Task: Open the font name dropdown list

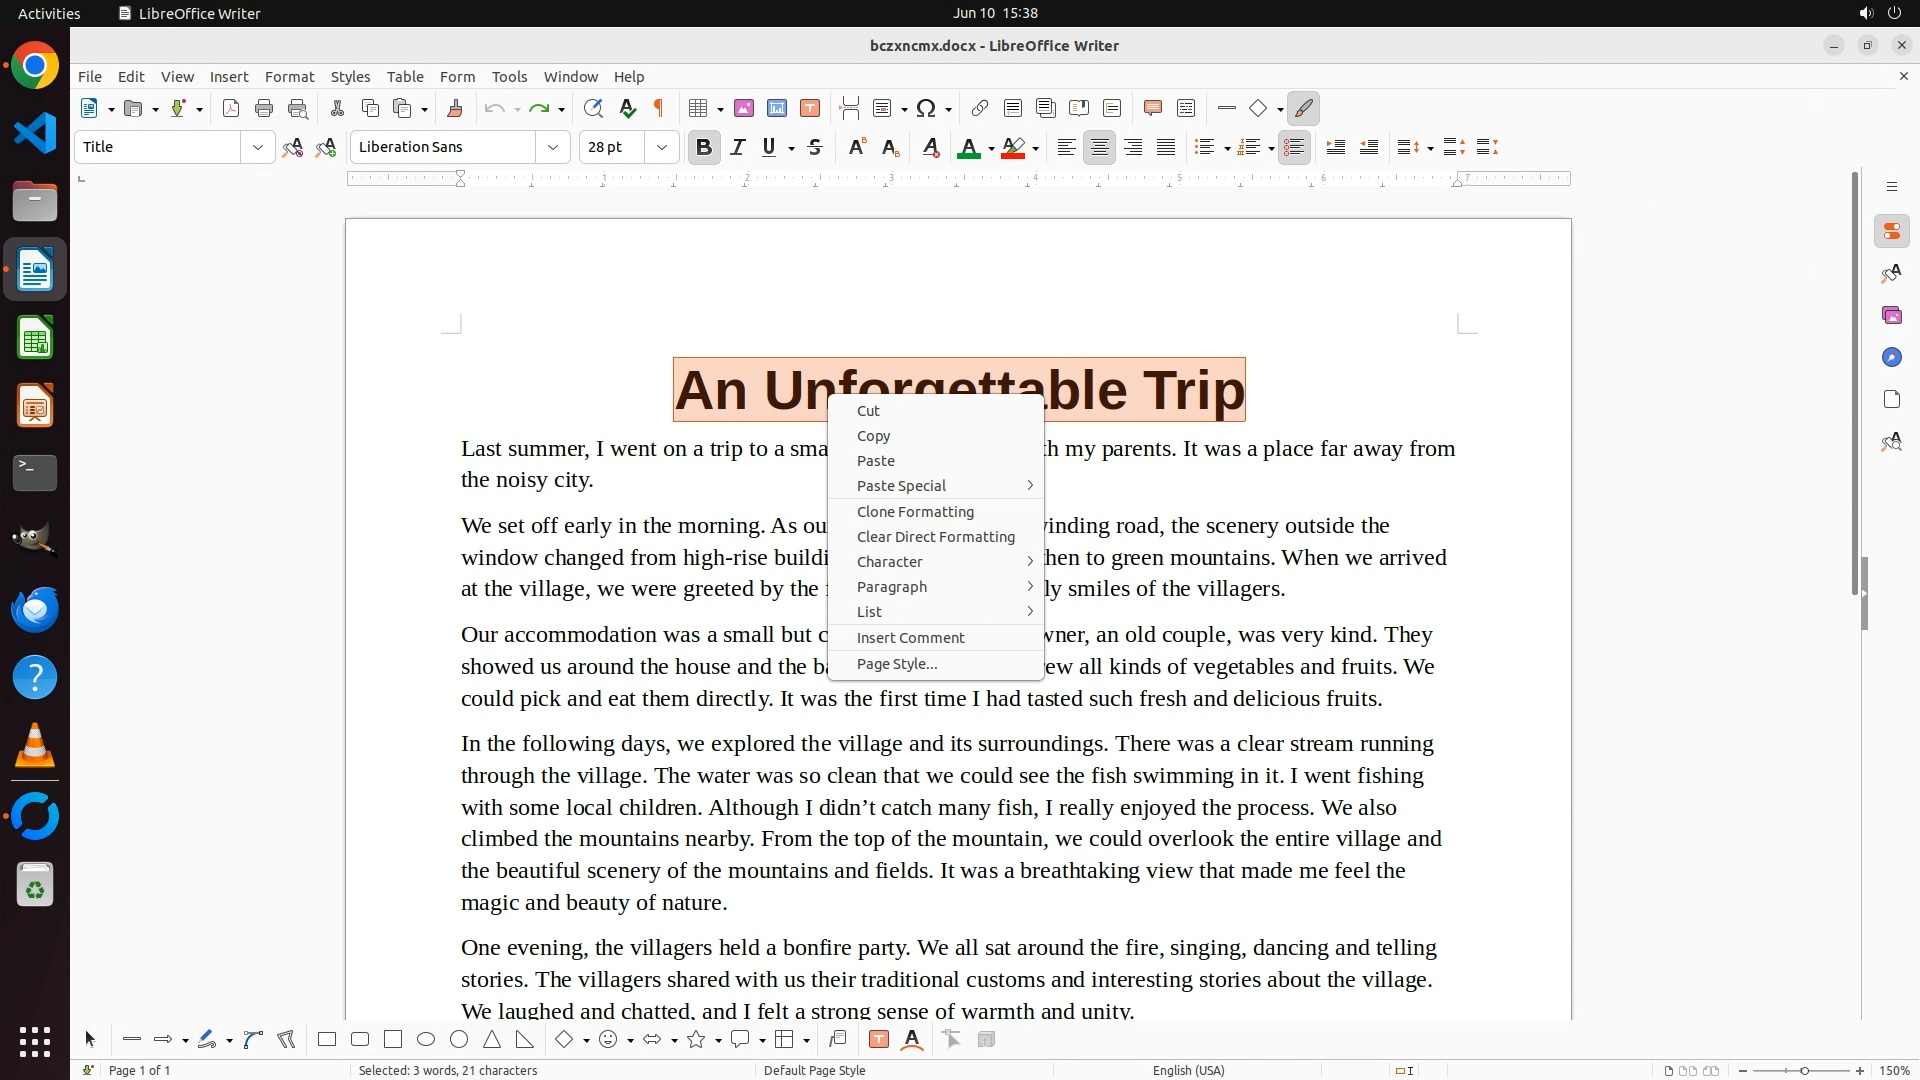Action: click(x=553, y=148)
